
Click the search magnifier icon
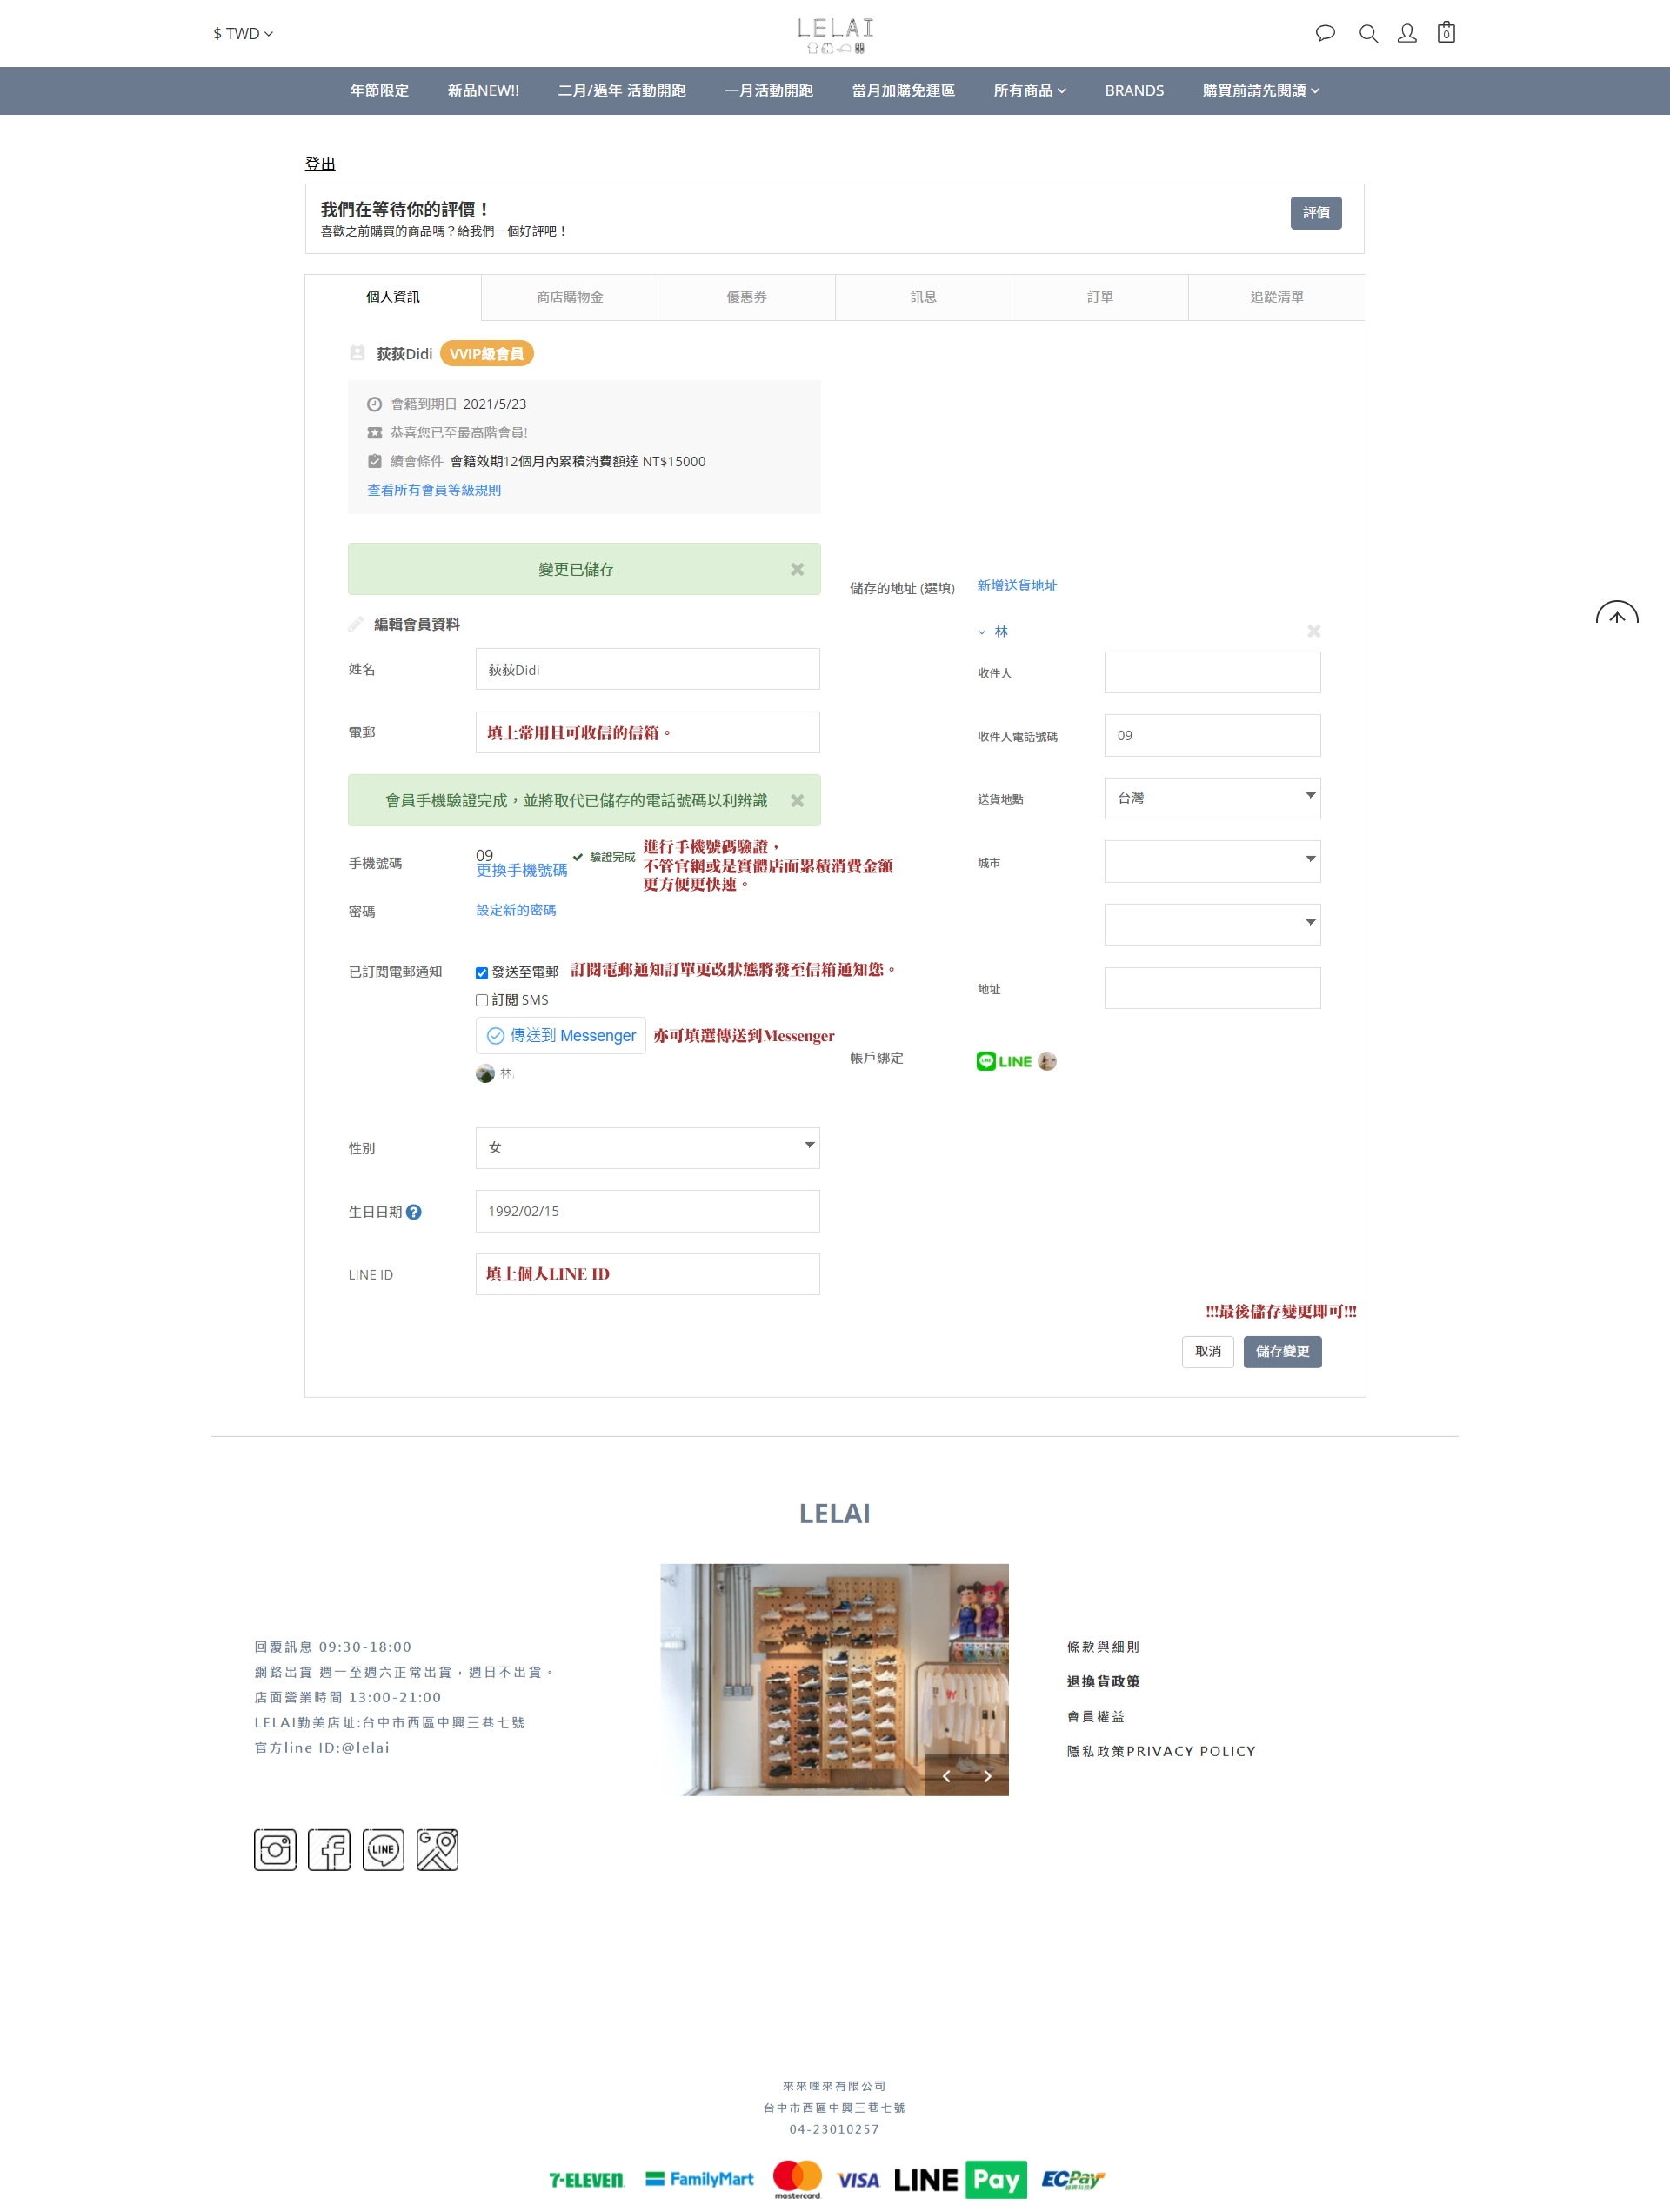click(1368, 33)
